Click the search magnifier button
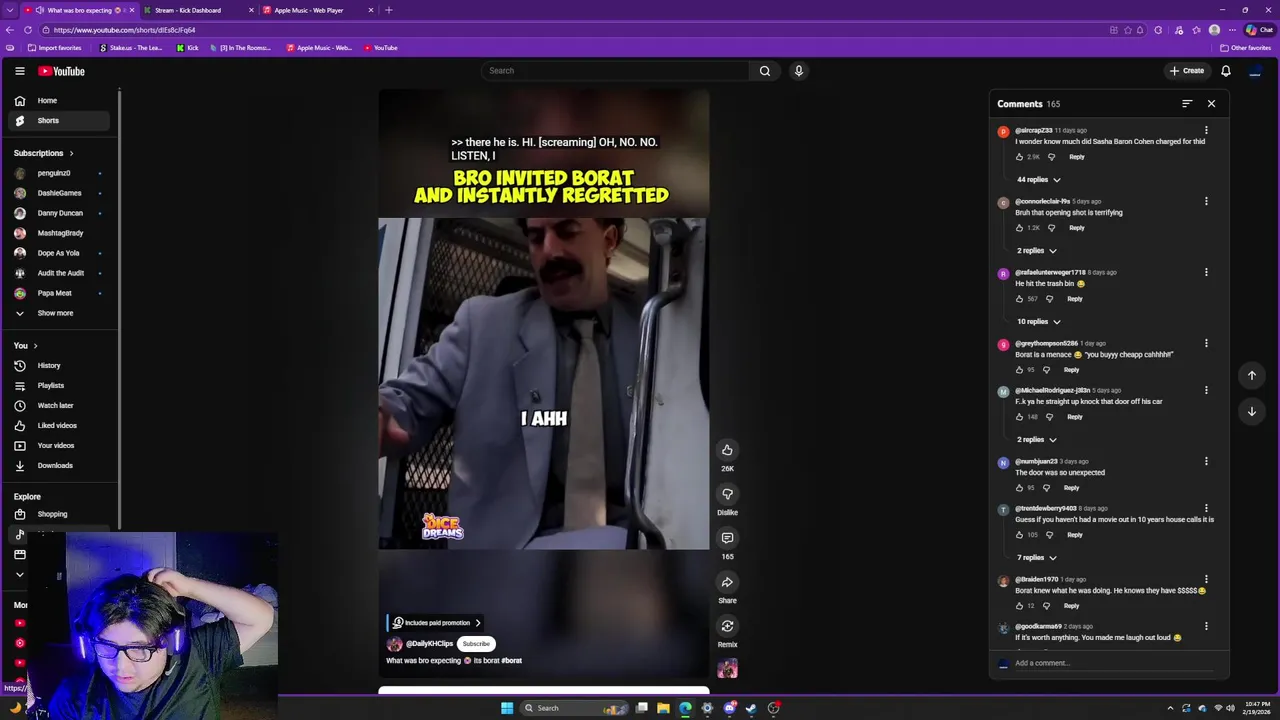 765,71
